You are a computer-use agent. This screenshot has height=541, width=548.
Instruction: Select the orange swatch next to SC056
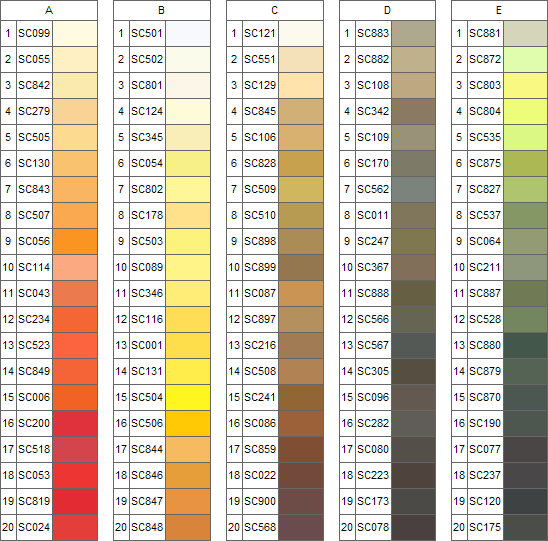click(x=75, y=241)
